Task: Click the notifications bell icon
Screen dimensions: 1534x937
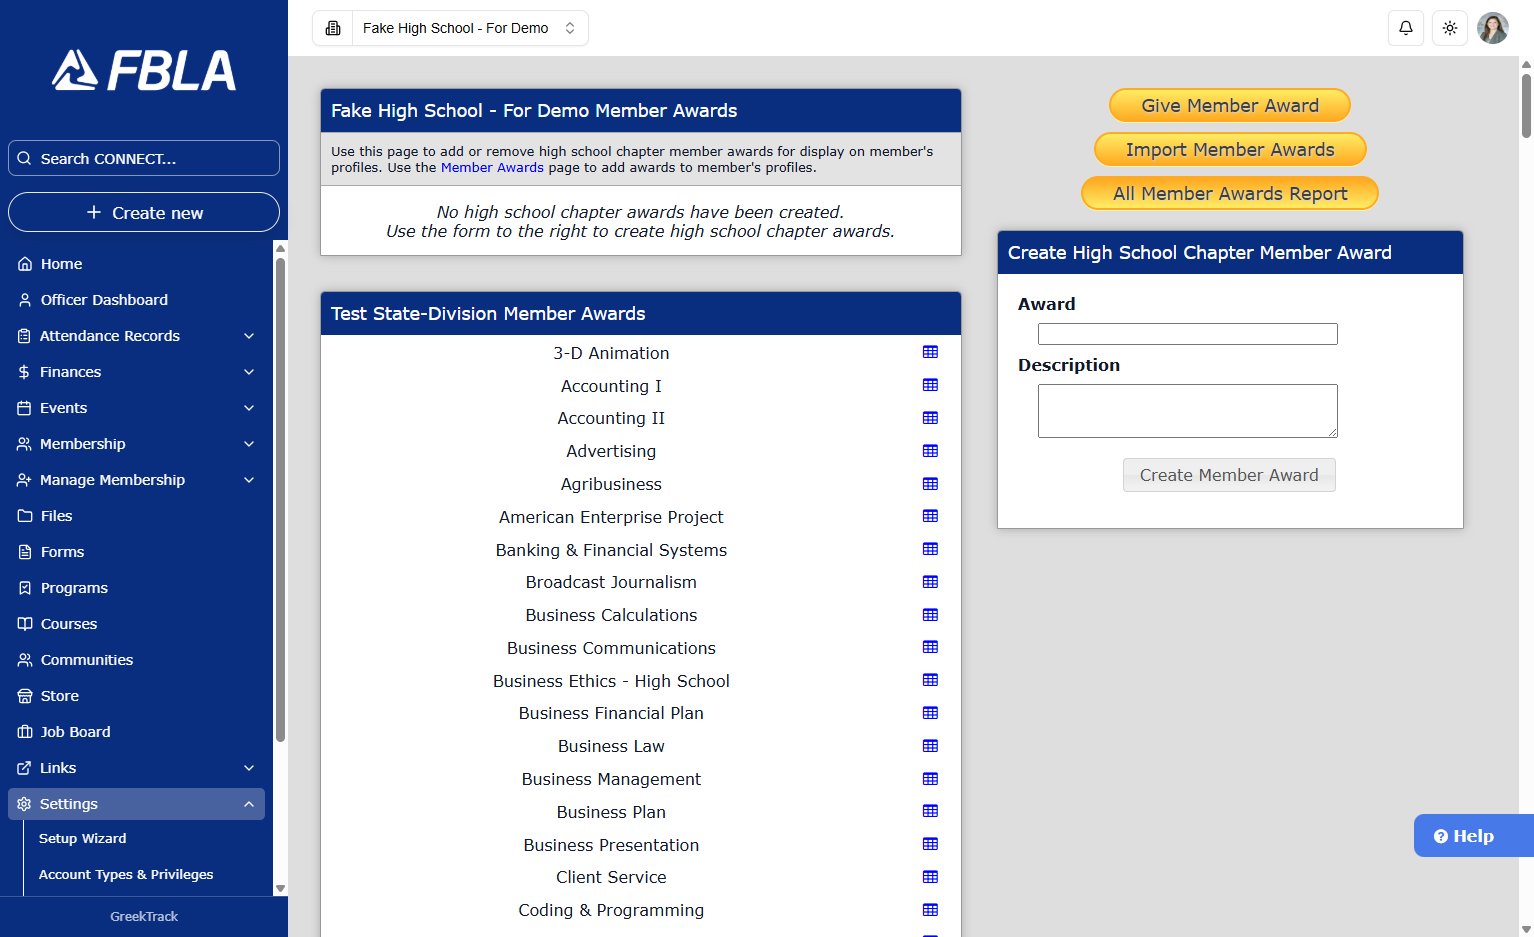Action: [x=1405, y=28]
